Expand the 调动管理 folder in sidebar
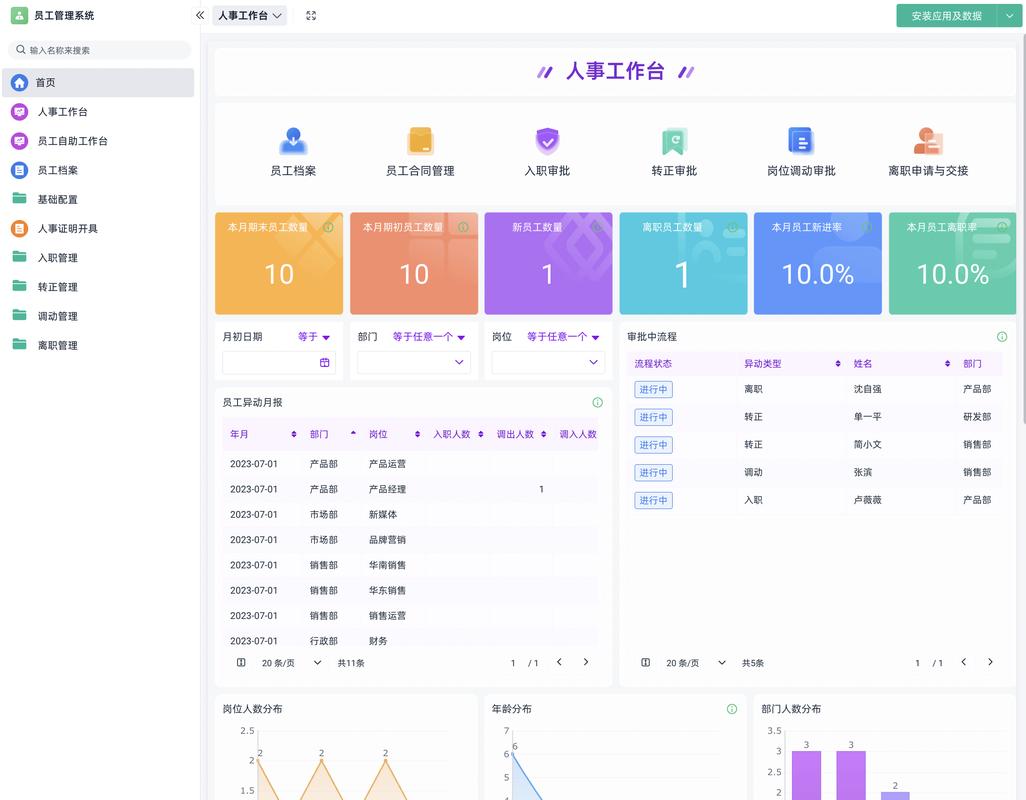This screenshot has width=1026, height=800. pyautogui.click(x=98, y=316)
